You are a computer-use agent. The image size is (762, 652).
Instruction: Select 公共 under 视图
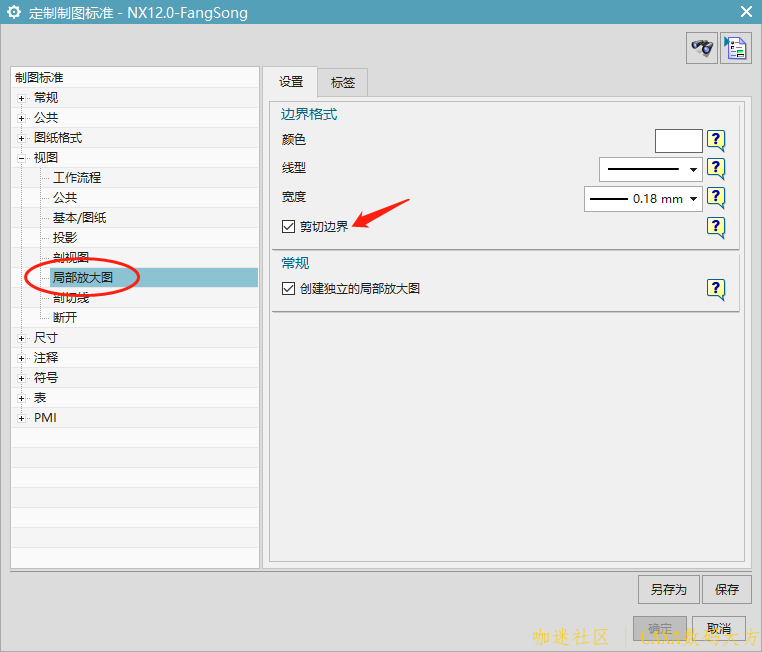coord(65,198)
